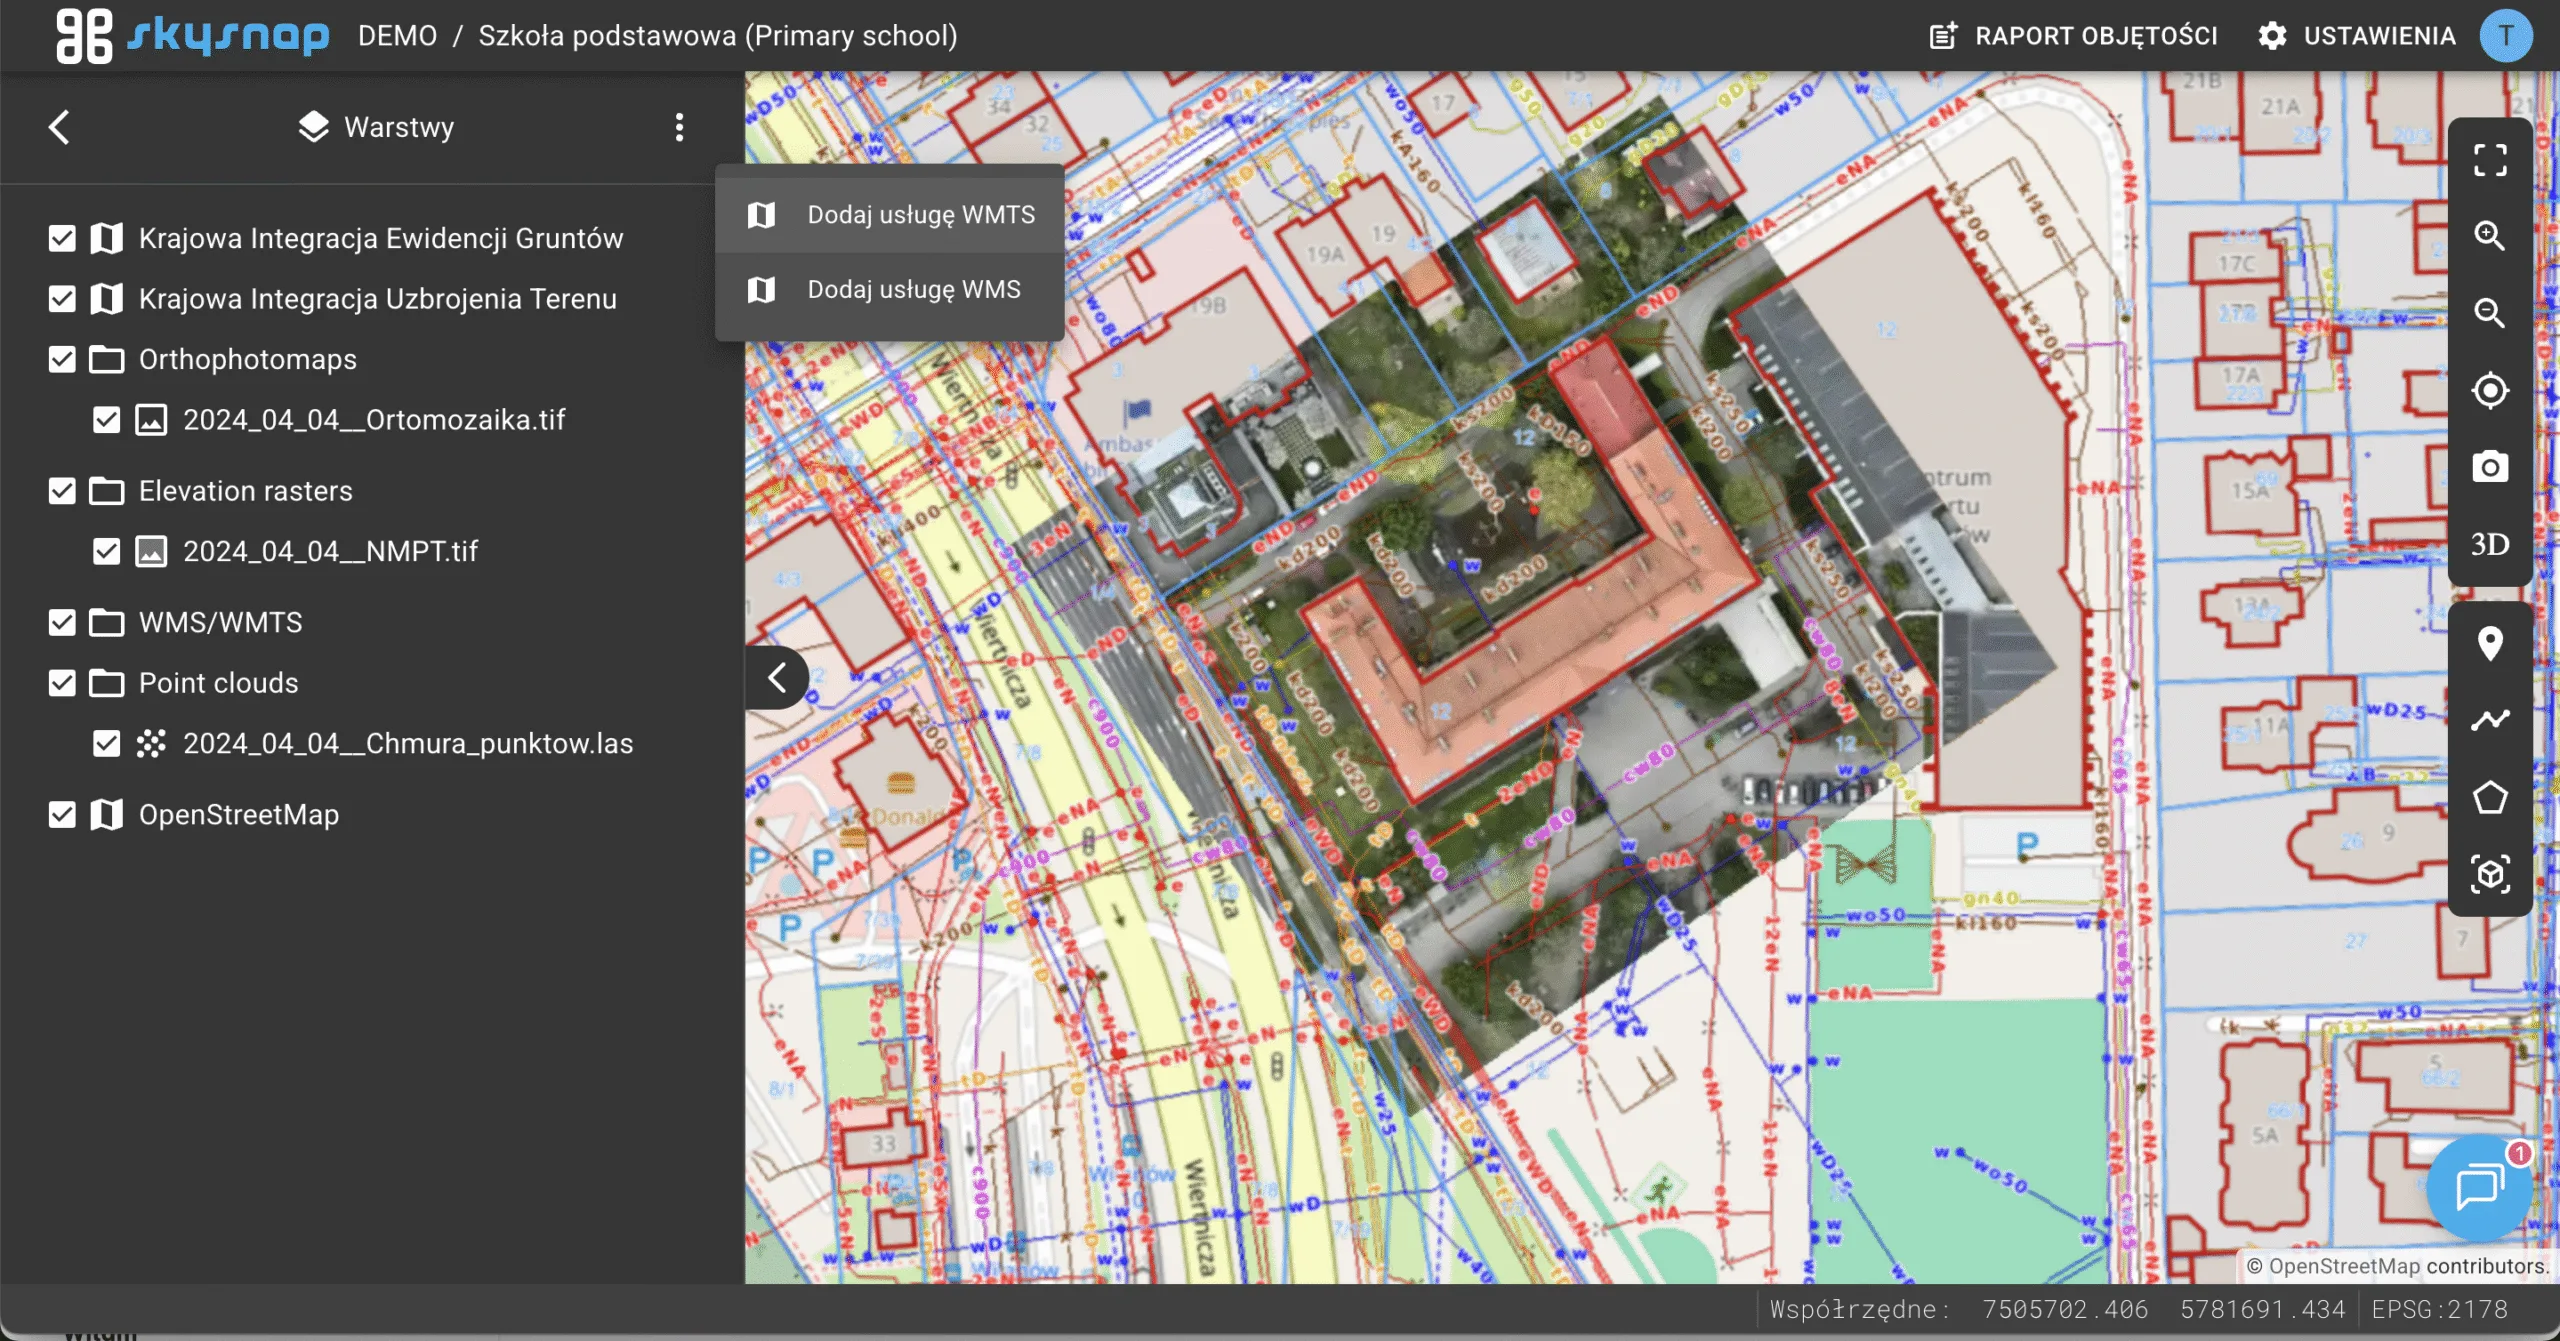Disable Krajowa Integracja Uzbrojenia Terenu layer
Screen dimensions: 2560x1341
62,299
